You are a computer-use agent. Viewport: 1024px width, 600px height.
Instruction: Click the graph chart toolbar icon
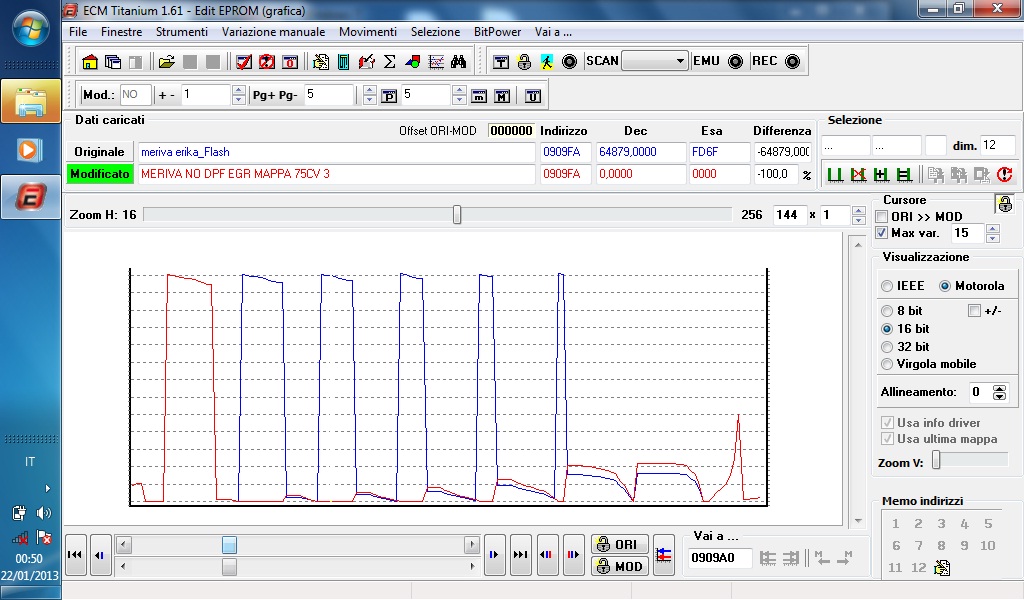pyautogui.click(x=436, y=61)
